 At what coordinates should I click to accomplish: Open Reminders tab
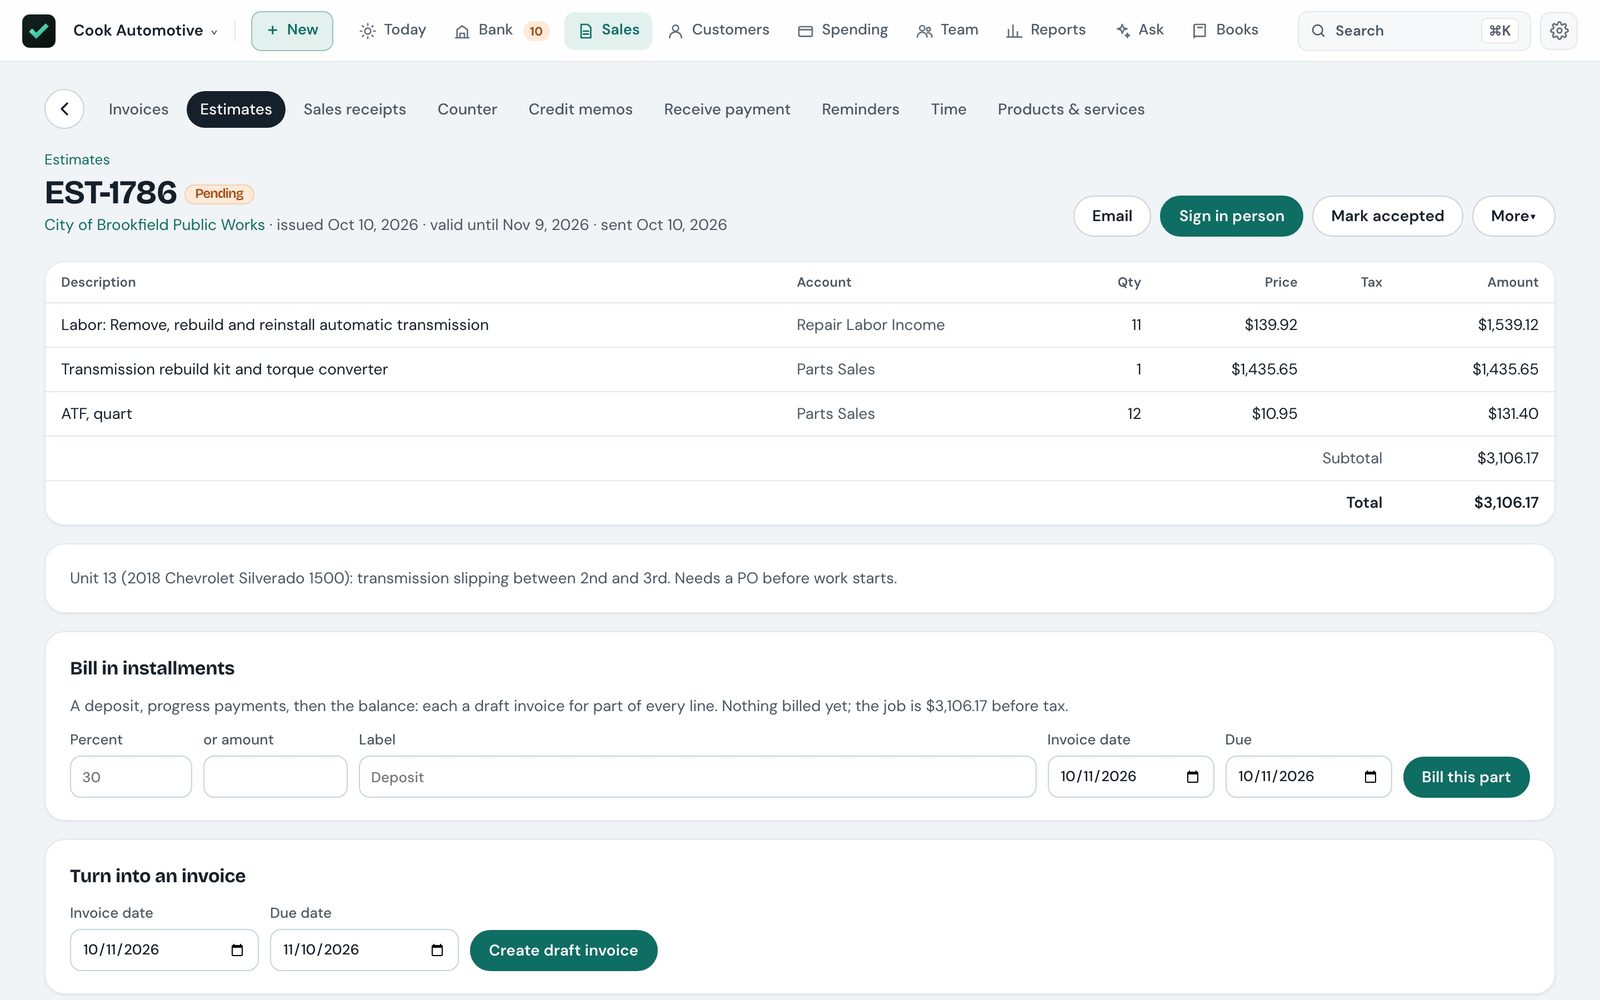[860, 109]
